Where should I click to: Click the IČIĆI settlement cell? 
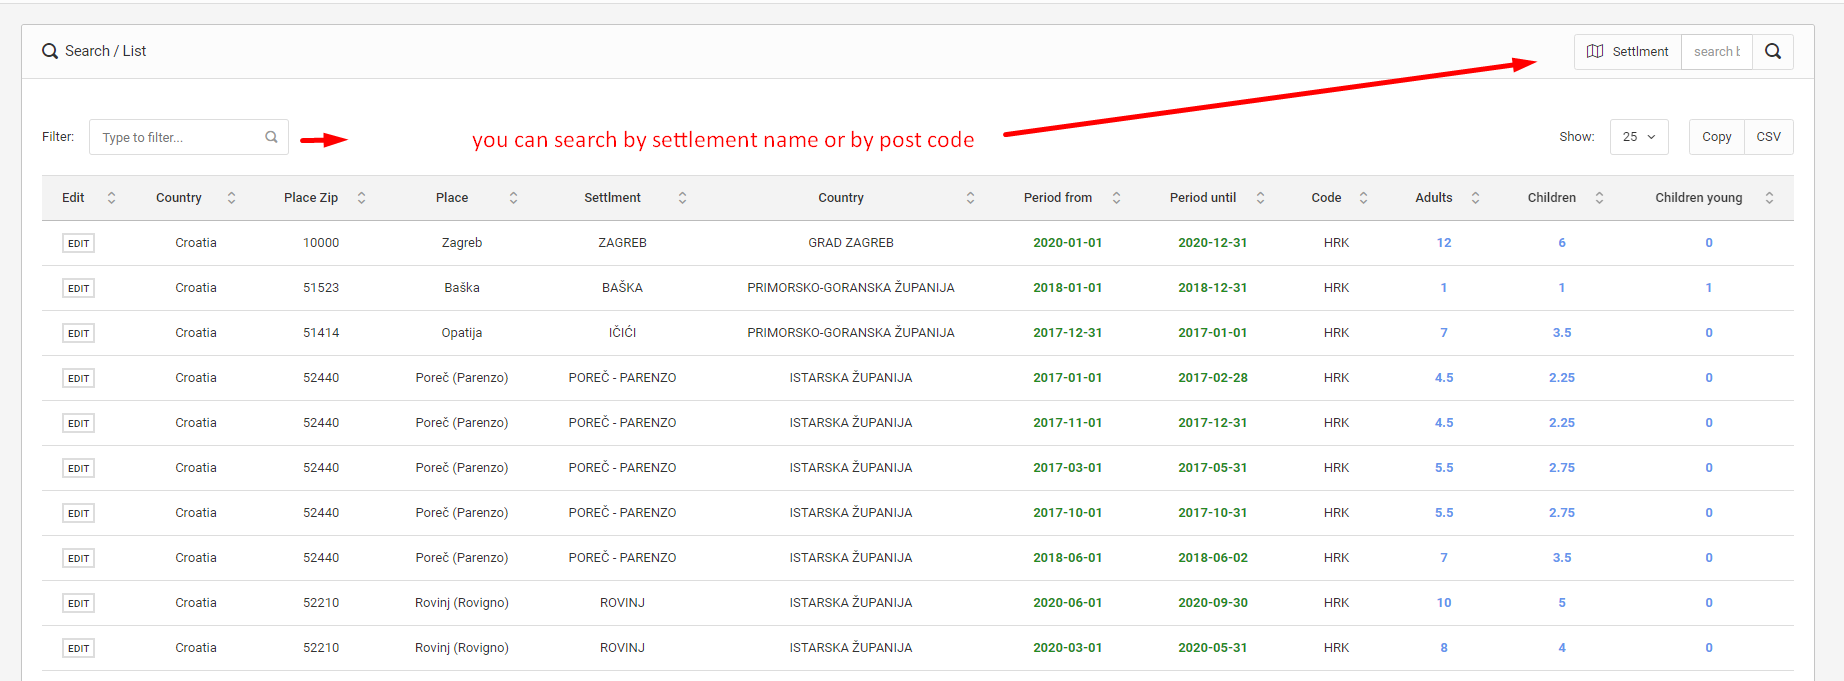[x=622, y=333]
